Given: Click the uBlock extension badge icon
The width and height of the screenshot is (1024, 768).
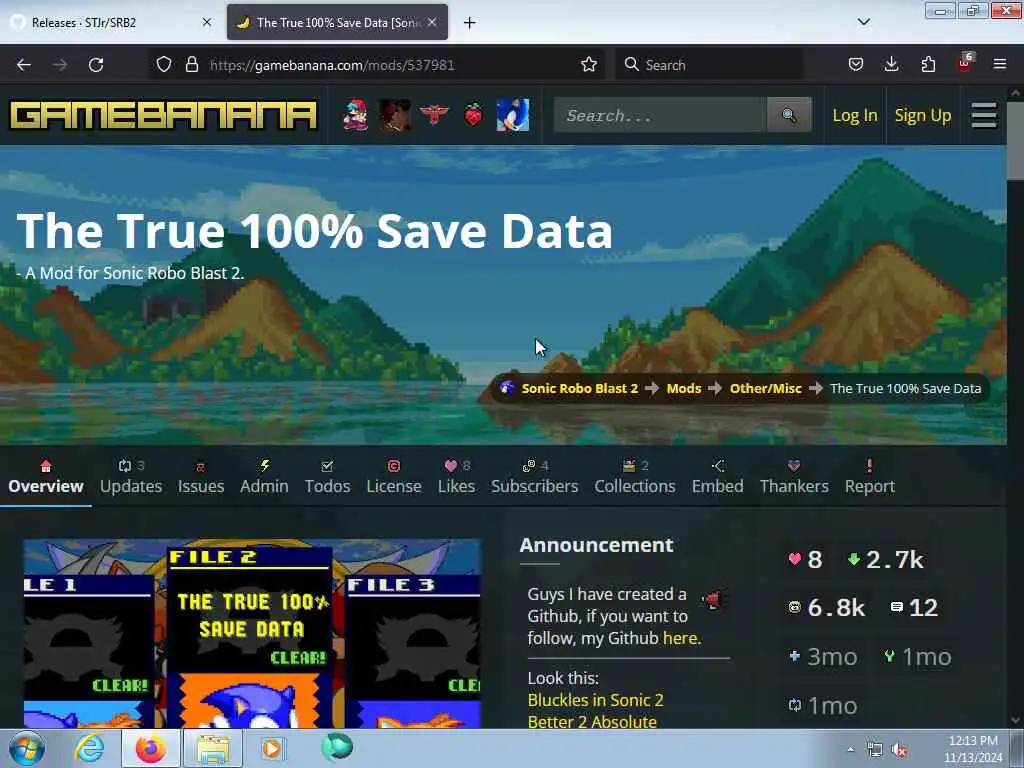Looking at the screenshot, I should tap(965, 63).
